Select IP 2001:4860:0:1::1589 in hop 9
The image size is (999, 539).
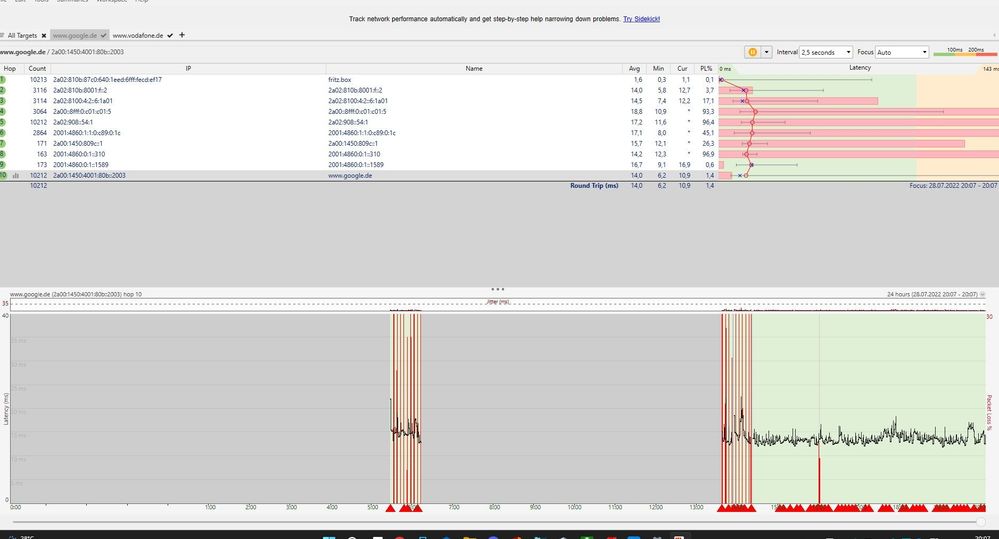coord(80,164)
